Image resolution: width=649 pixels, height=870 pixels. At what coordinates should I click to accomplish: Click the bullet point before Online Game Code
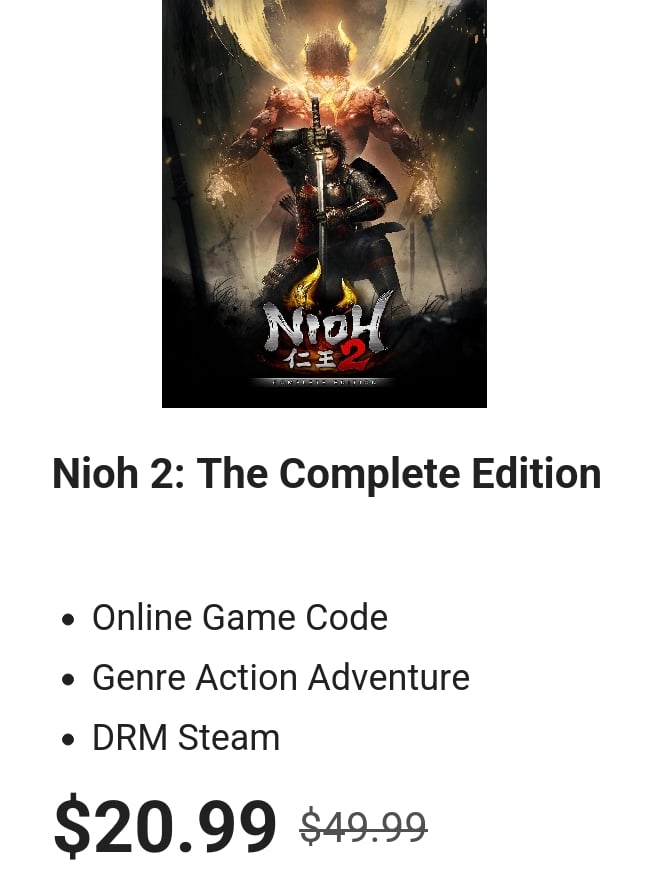coord(68,619)
